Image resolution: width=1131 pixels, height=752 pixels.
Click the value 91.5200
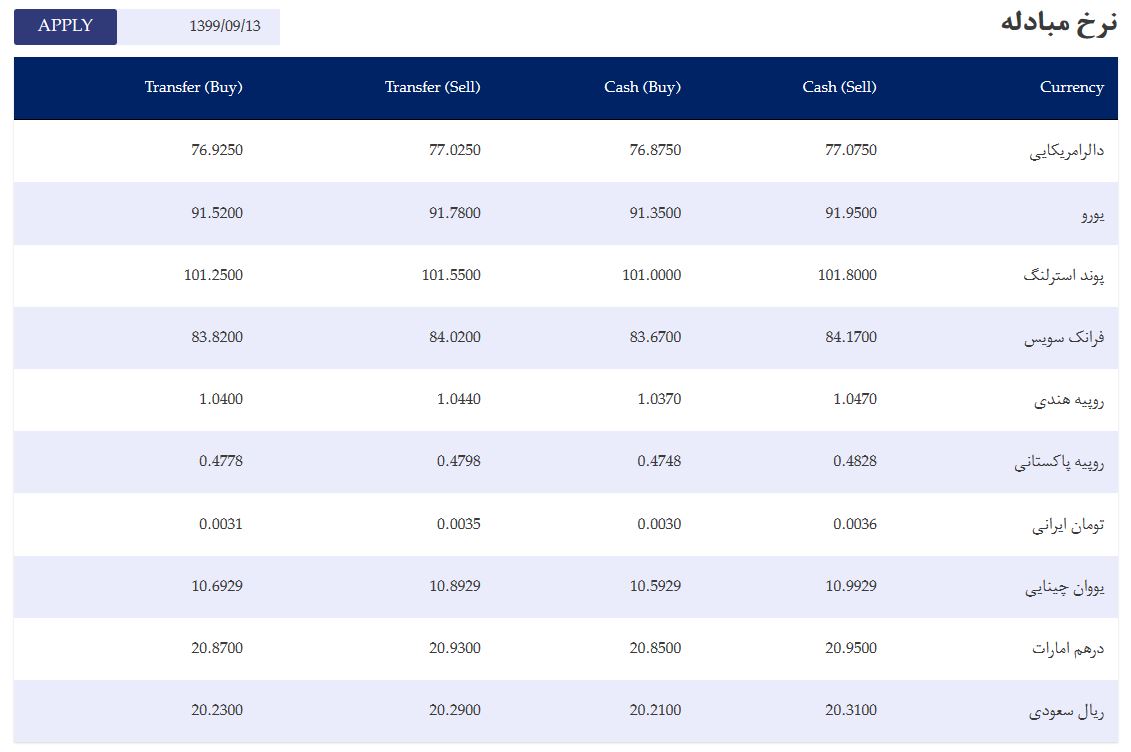(x=217, y=213)
